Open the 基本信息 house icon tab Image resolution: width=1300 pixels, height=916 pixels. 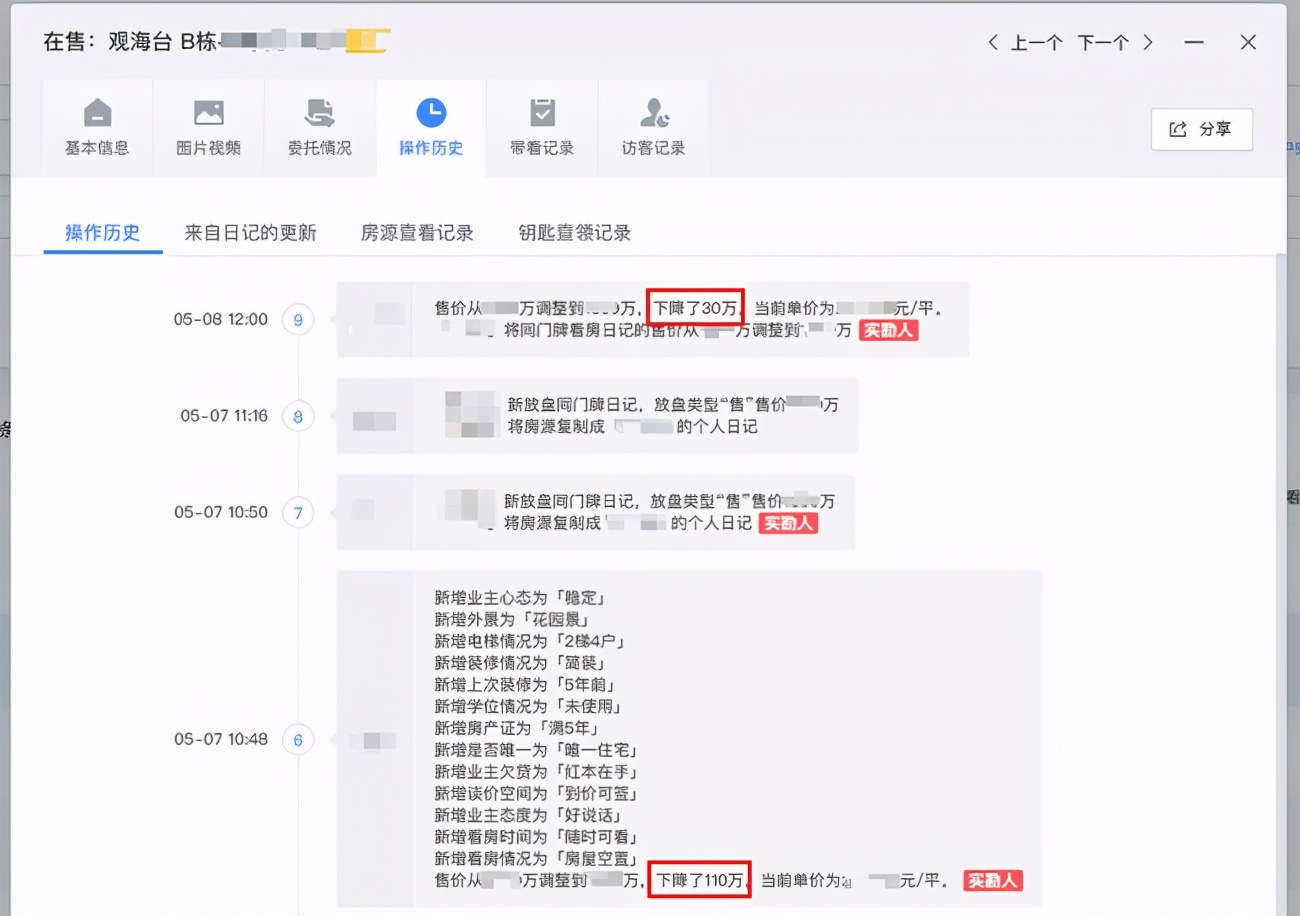[97, 128]
